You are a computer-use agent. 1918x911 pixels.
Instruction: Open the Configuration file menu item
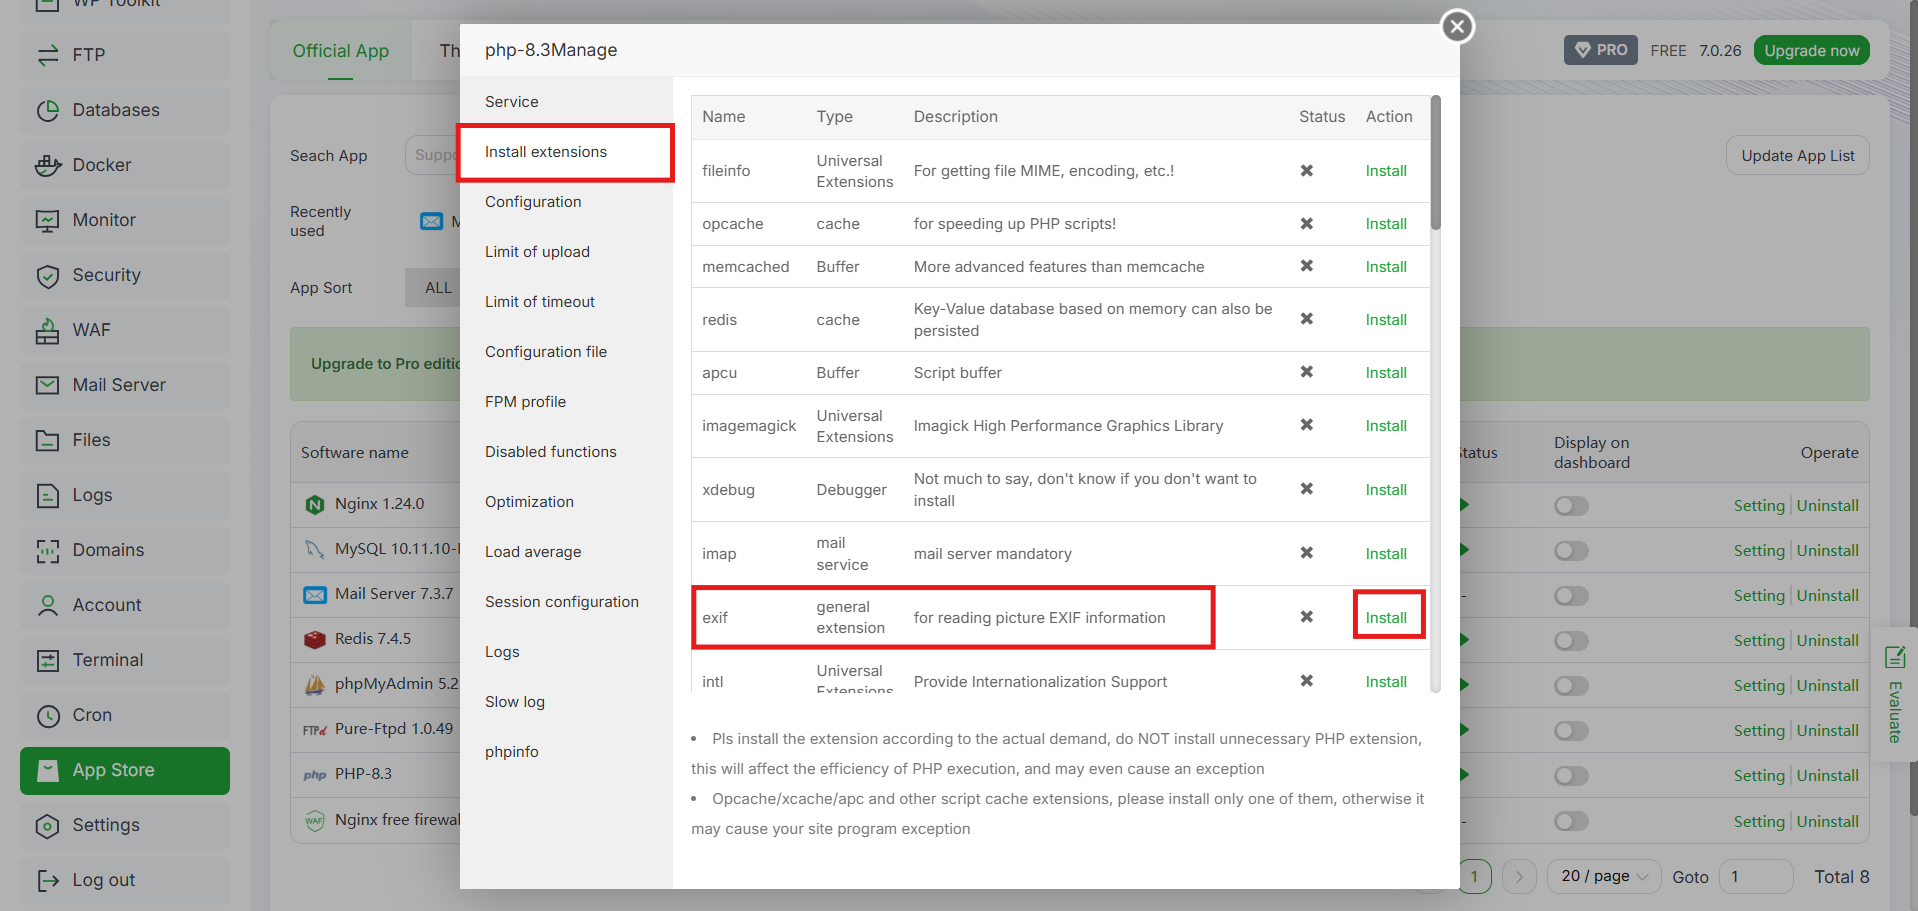click(x=566, y=352)
